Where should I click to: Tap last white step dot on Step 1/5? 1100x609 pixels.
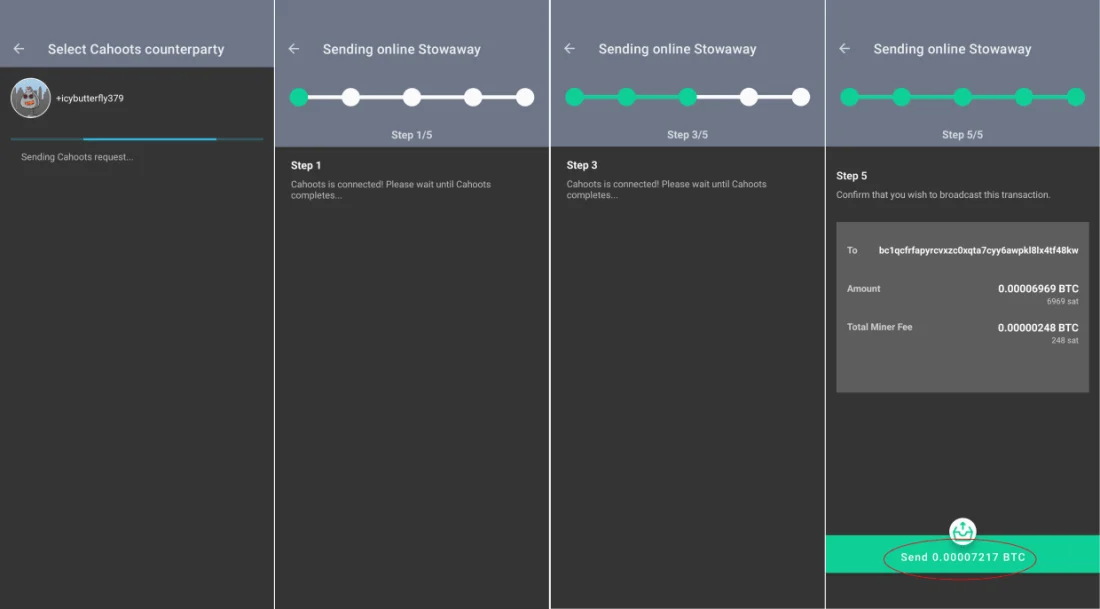click(x=525, y=97)
